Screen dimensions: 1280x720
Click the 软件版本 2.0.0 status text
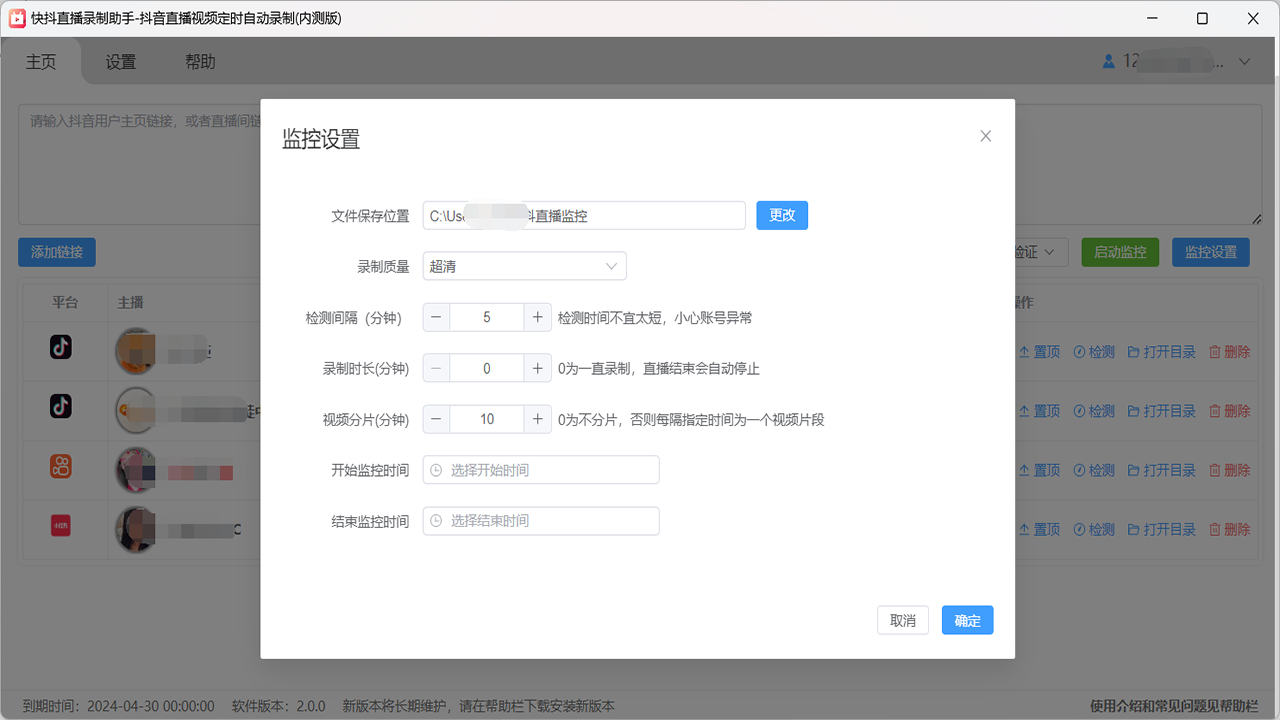[279, 706]
